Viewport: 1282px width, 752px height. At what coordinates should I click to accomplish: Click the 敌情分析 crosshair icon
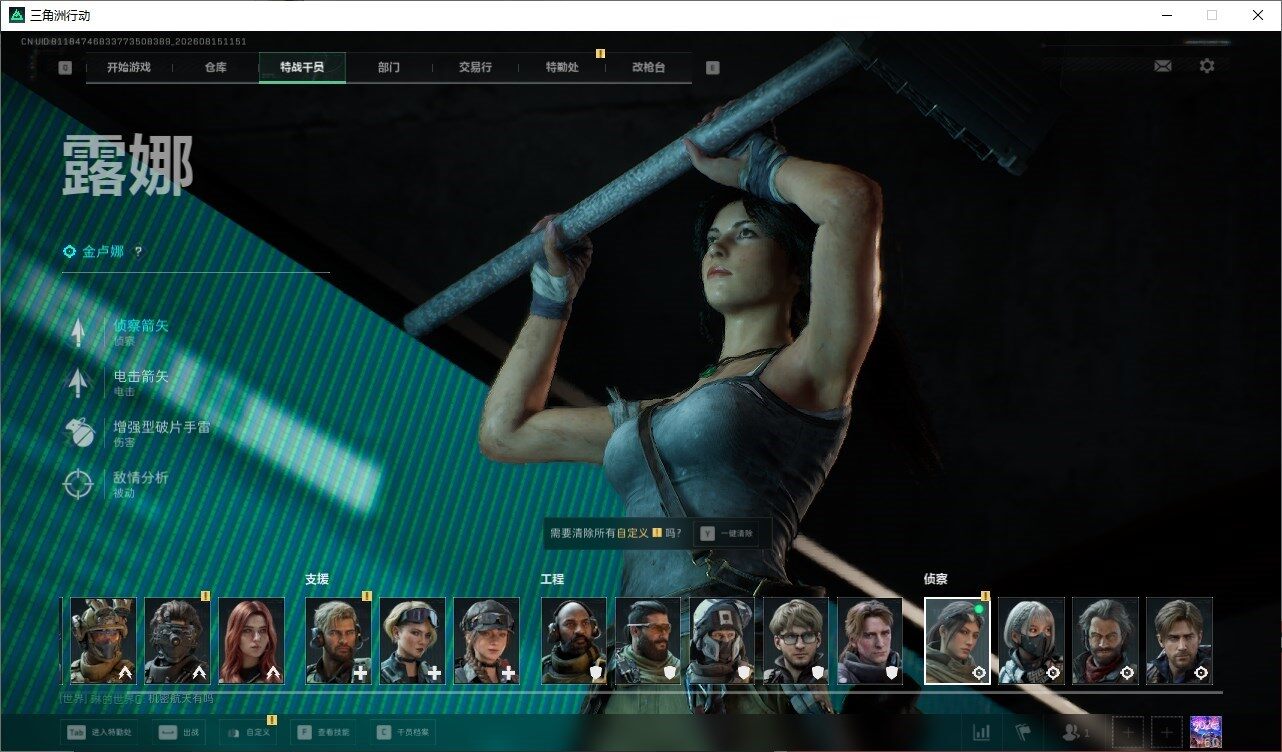(78, 484)
